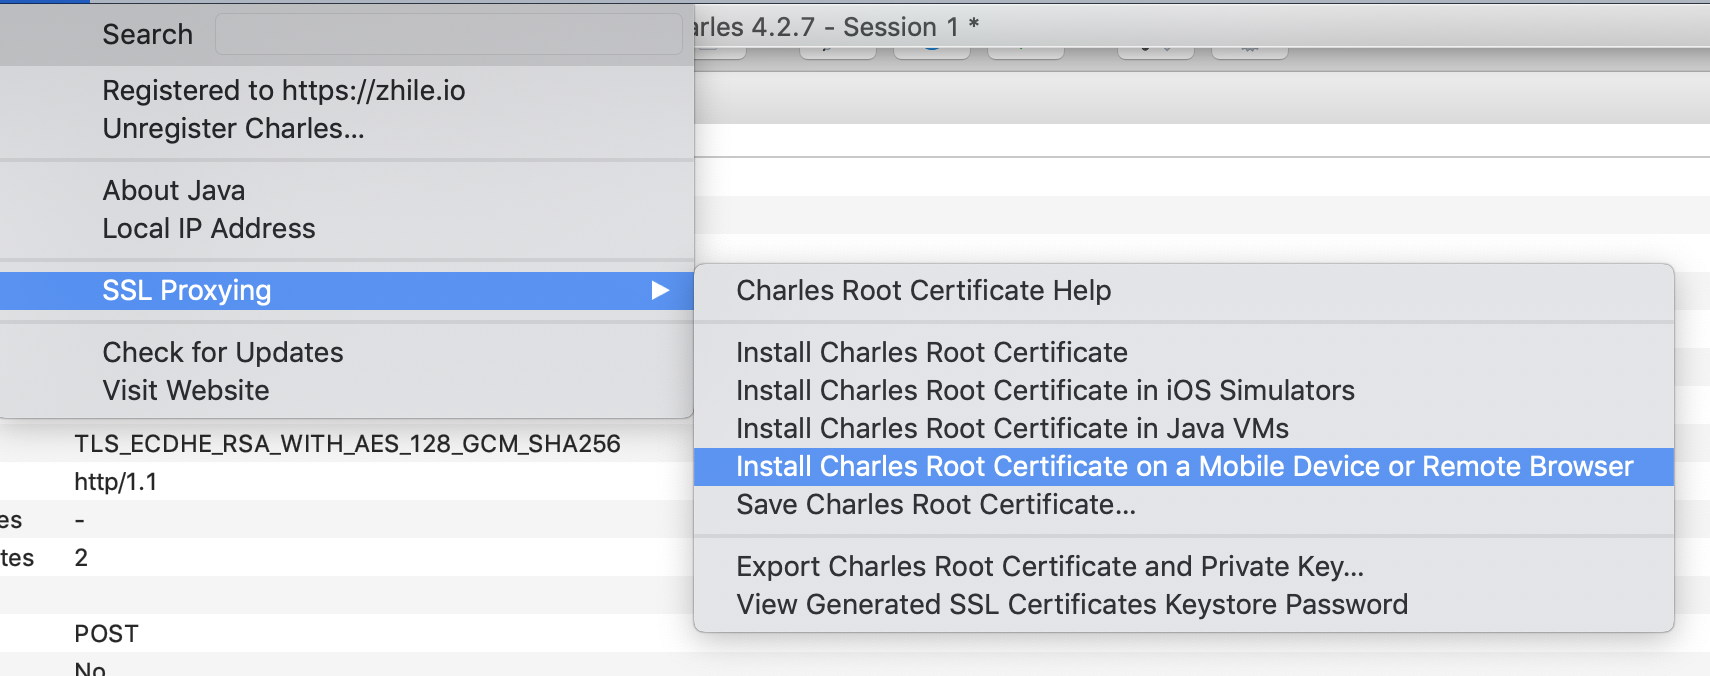
Task: Select the SSL Proxying menu item
Action: pyautogui.click(x=187, y=291)
